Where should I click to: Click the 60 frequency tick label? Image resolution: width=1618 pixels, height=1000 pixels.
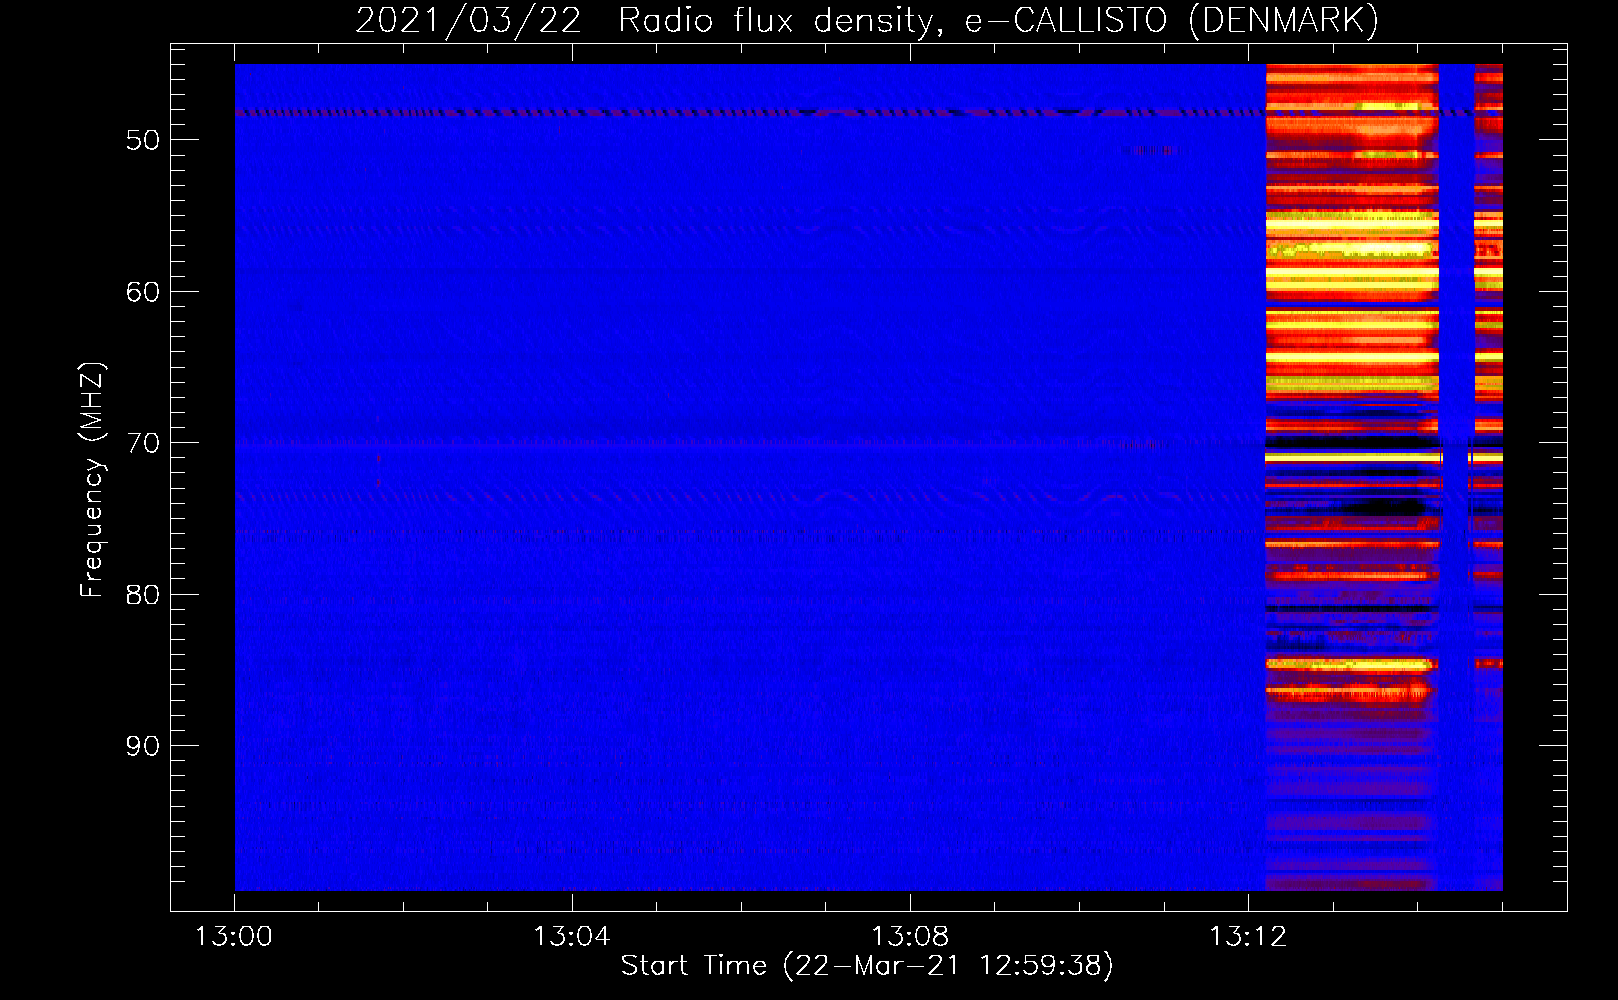[x=143, y=292]
